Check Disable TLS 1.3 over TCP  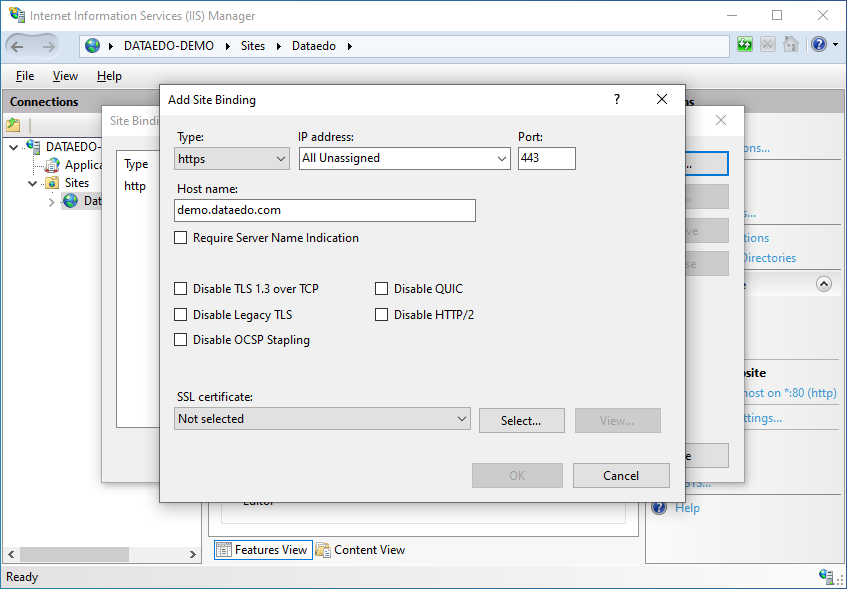(181, 289)
